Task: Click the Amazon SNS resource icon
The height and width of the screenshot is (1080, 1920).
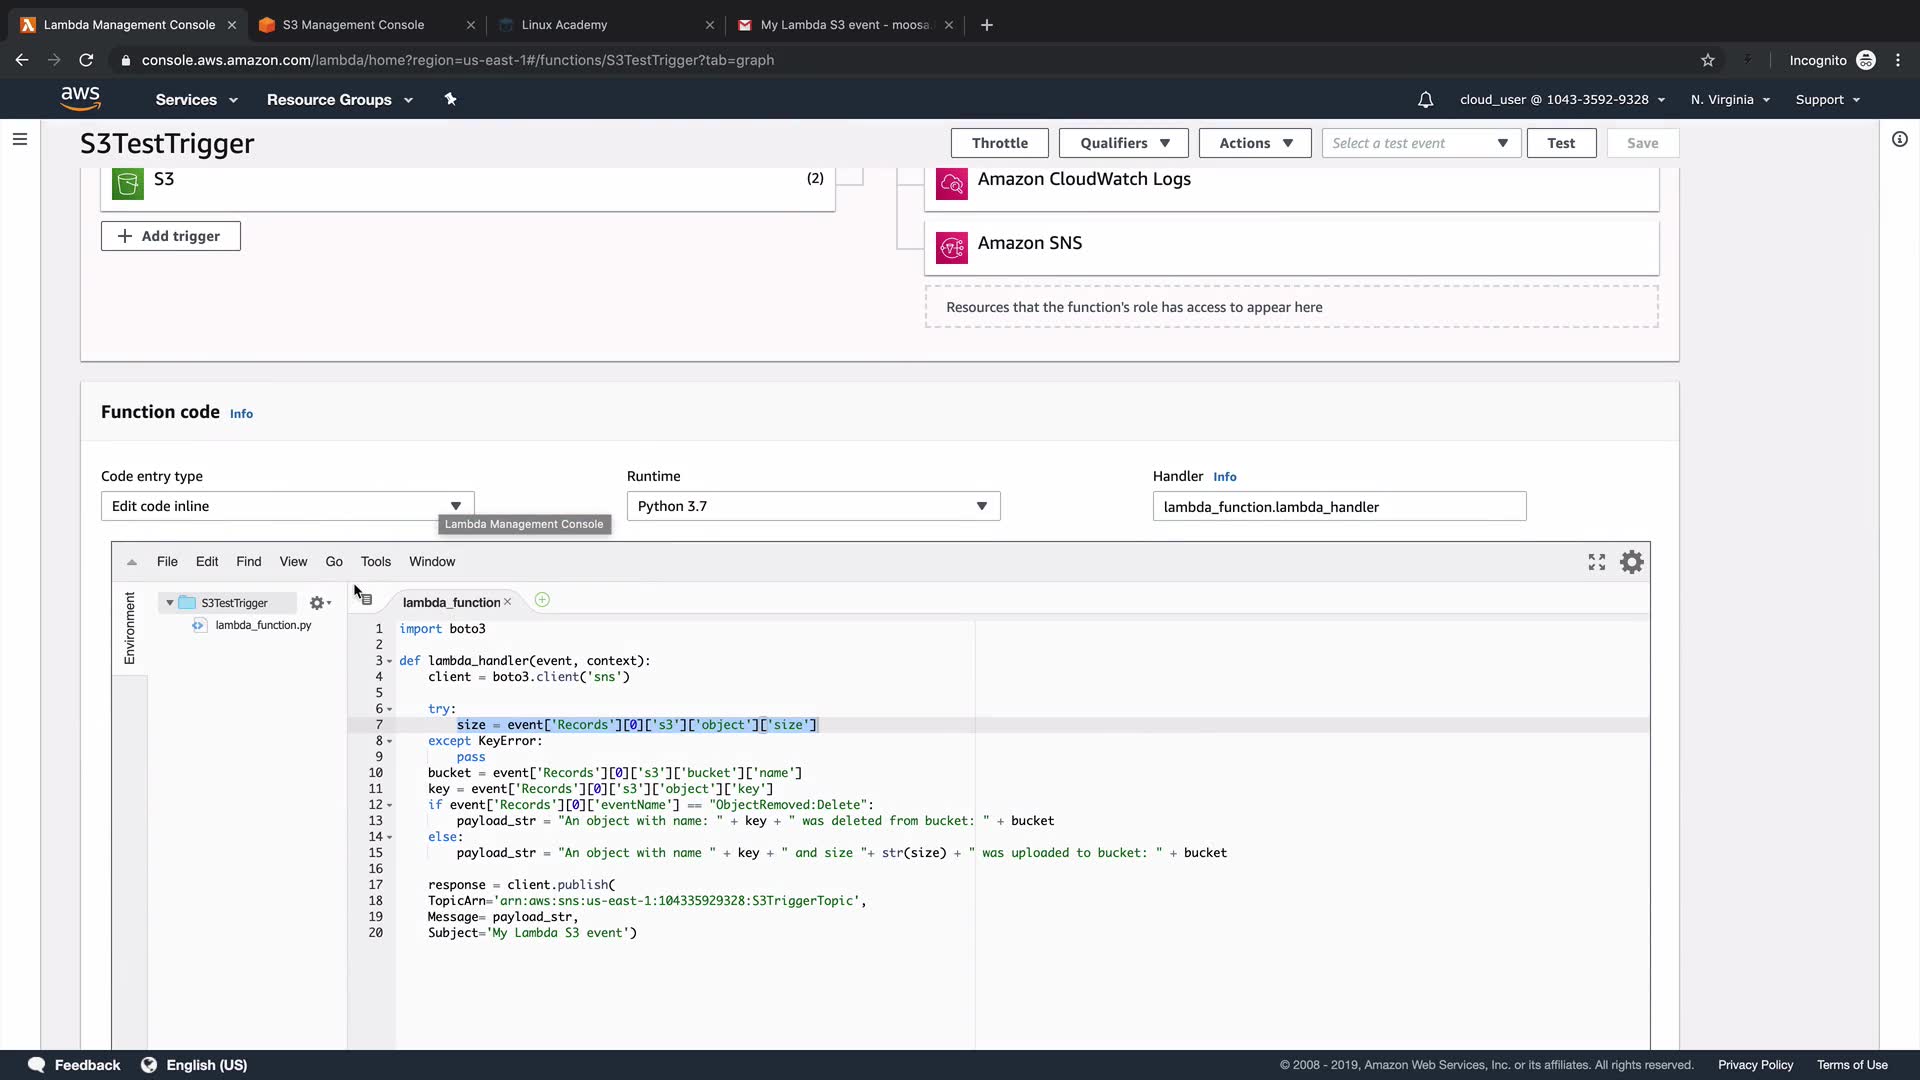Action: click(951, 246)
